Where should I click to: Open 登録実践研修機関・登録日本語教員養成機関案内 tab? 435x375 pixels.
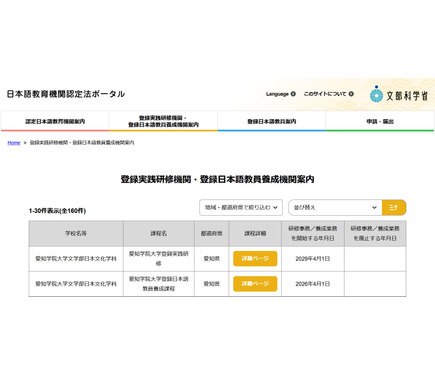click(x=163, y=121)
